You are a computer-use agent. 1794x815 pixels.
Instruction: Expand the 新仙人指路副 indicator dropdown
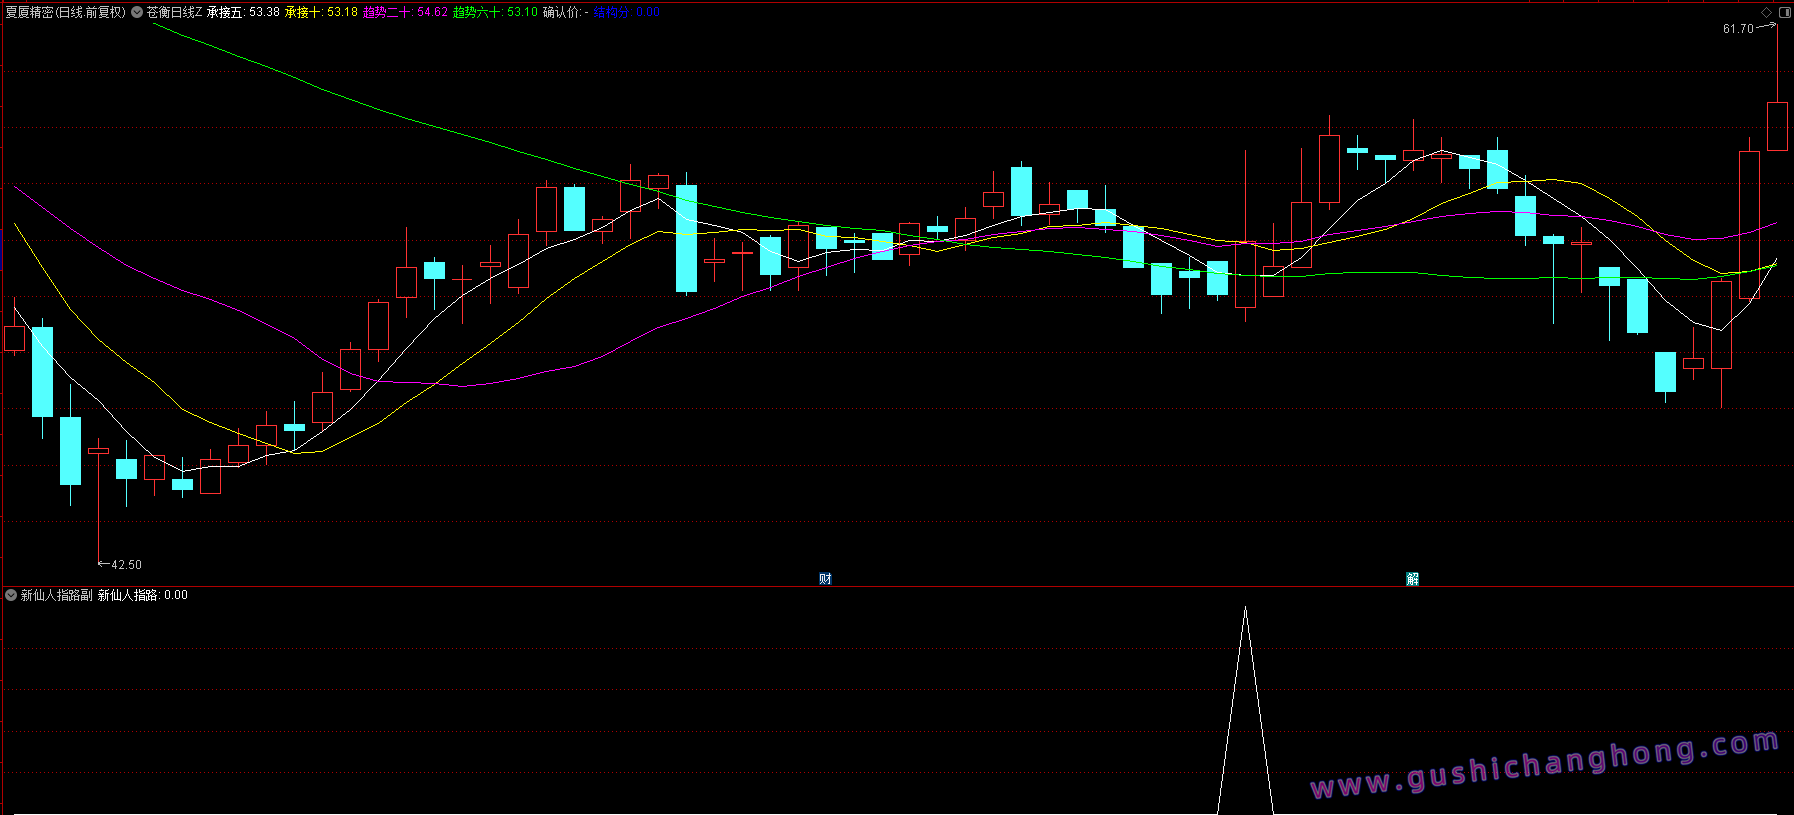point(11,595)
